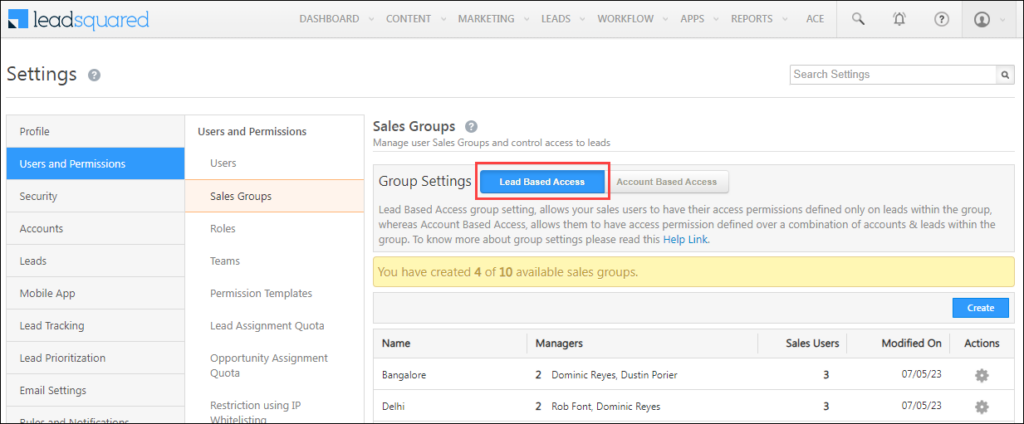This screenshot has height=424, width=1024.
Task: Select Users and Permissions in left sidebar
Action: click(x=96, y=164)
